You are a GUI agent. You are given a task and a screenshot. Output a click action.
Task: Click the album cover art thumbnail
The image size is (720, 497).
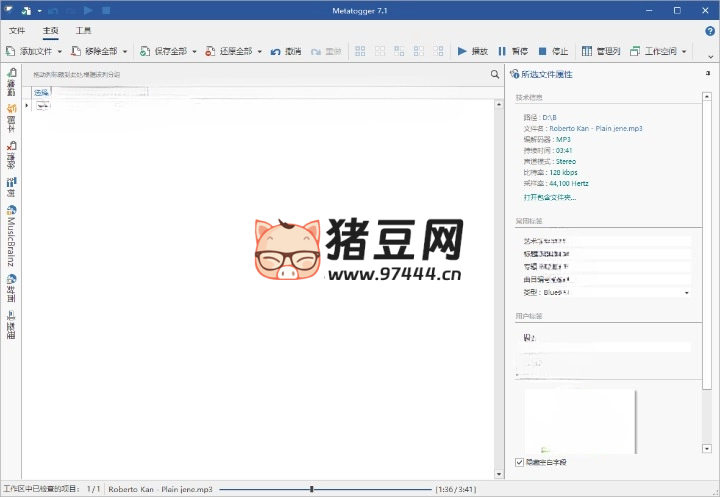580,420
